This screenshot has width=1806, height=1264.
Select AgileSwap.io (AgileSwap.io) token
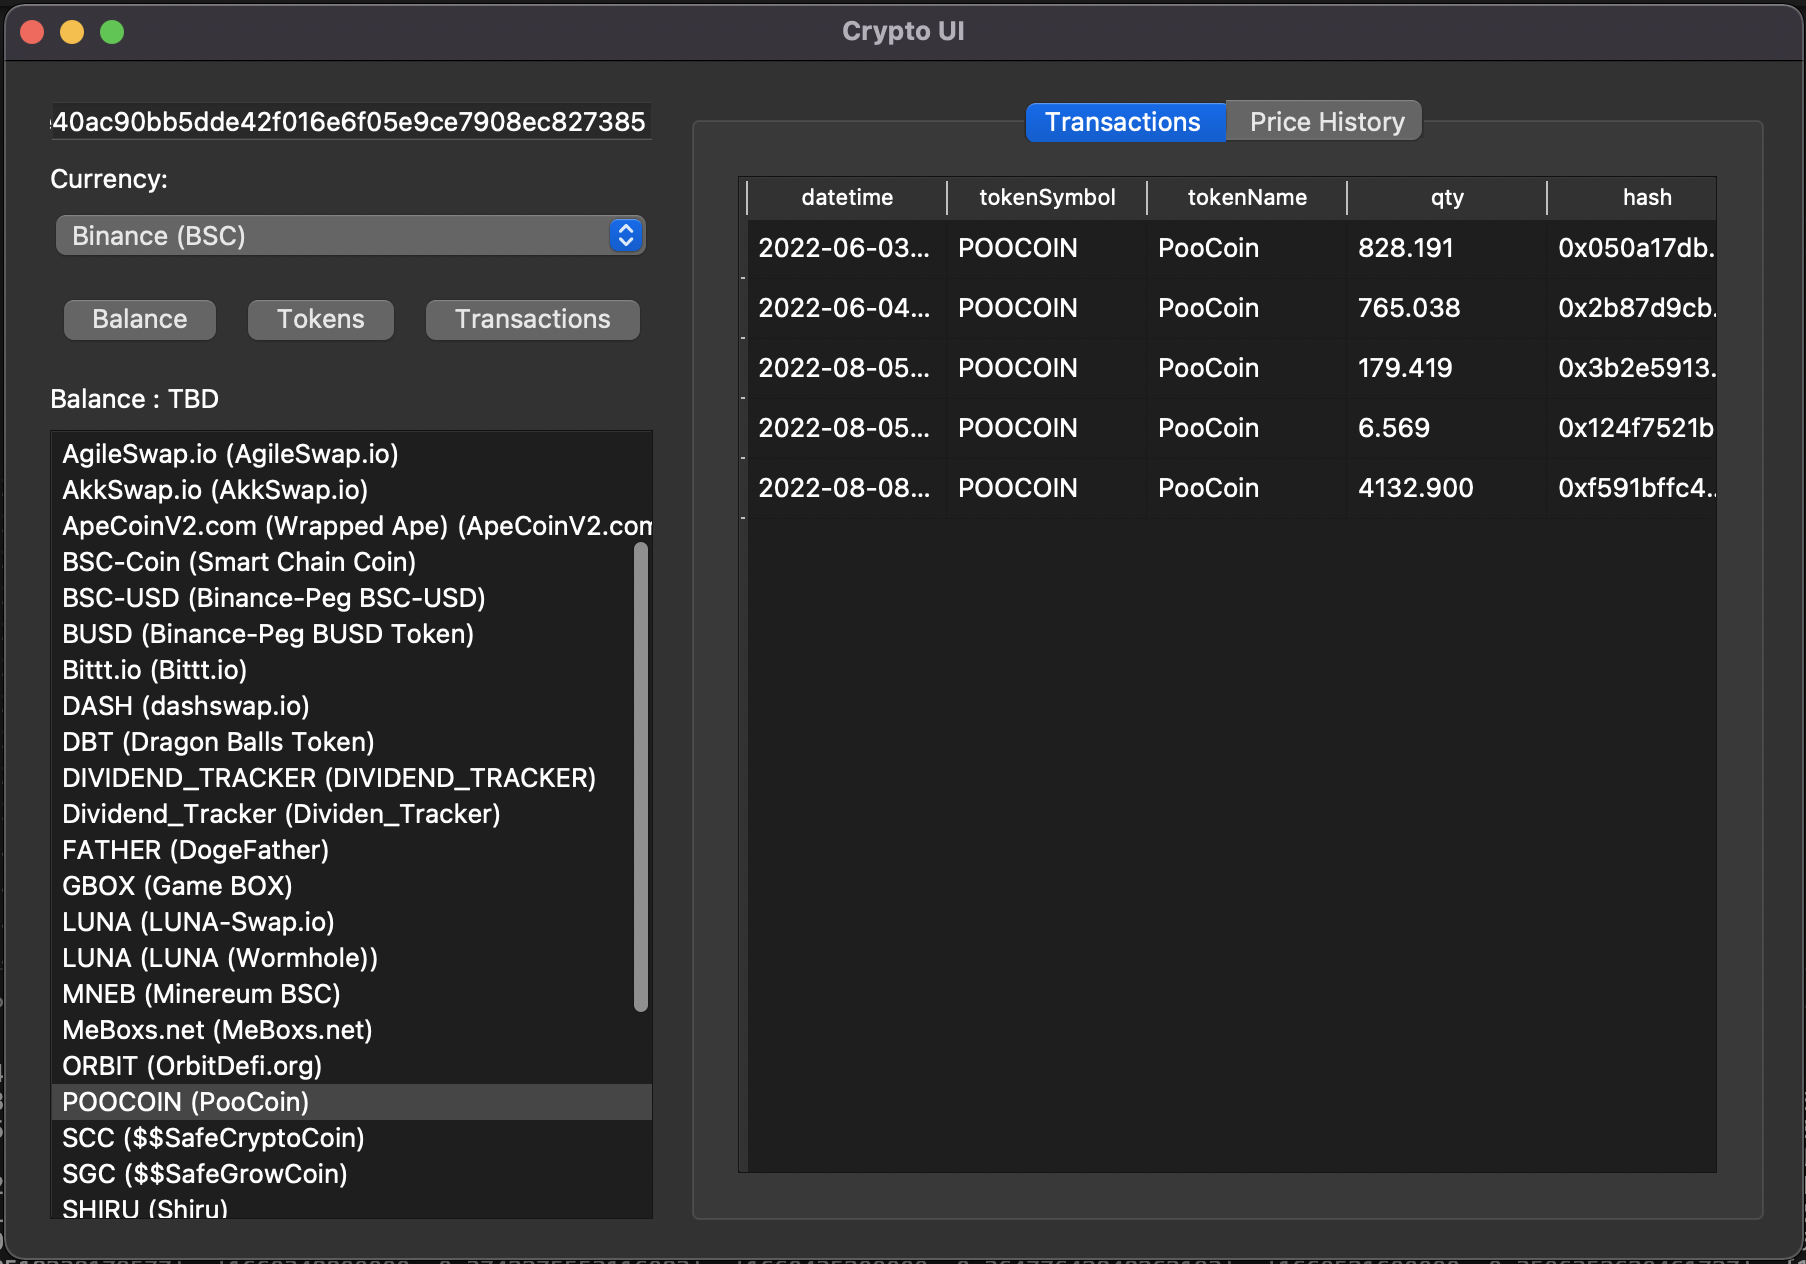tap(351, 454)
